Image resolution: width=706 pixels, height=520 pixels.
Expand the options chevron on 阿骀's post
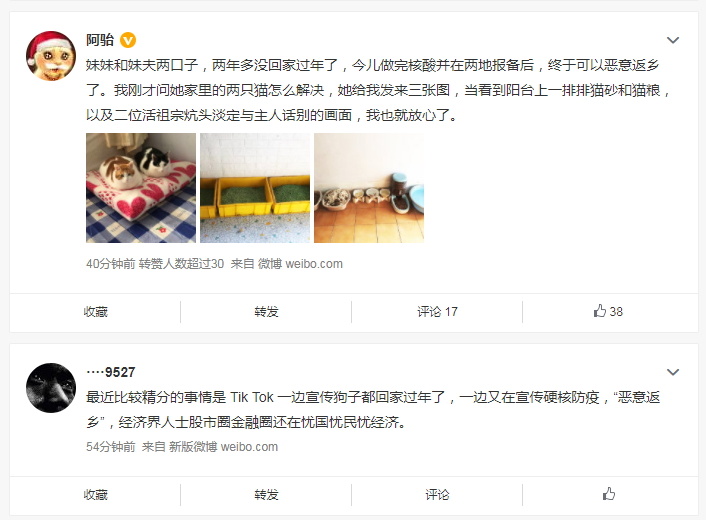673,40
